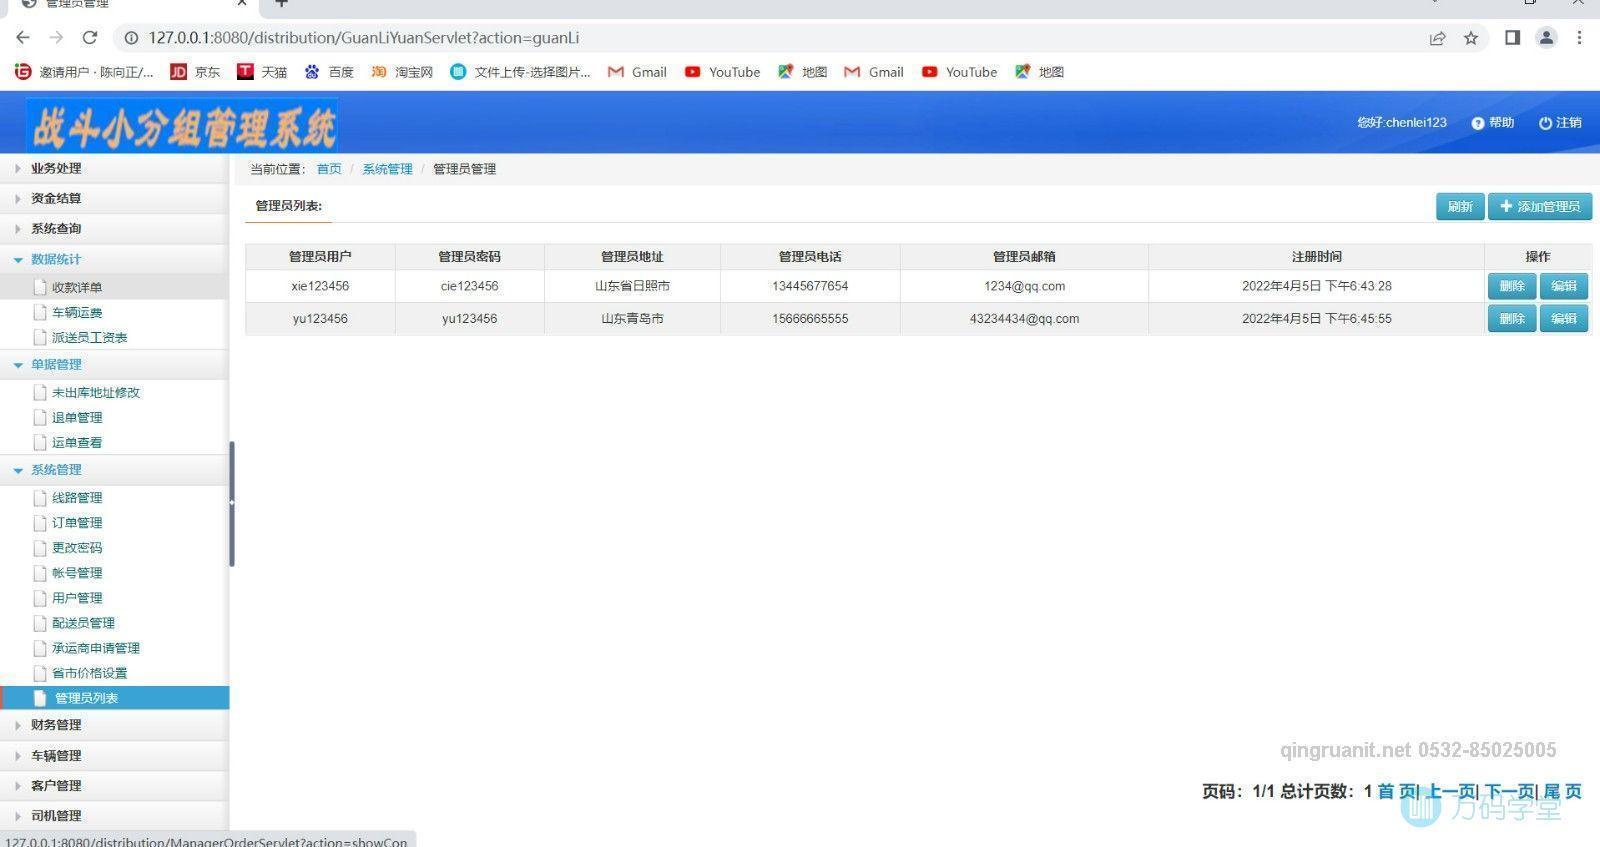Open the 京东 bookmark
Image resolution: width=1600 pixels, height=847 pixels.
pyautogui.click(x=195, y=72)
